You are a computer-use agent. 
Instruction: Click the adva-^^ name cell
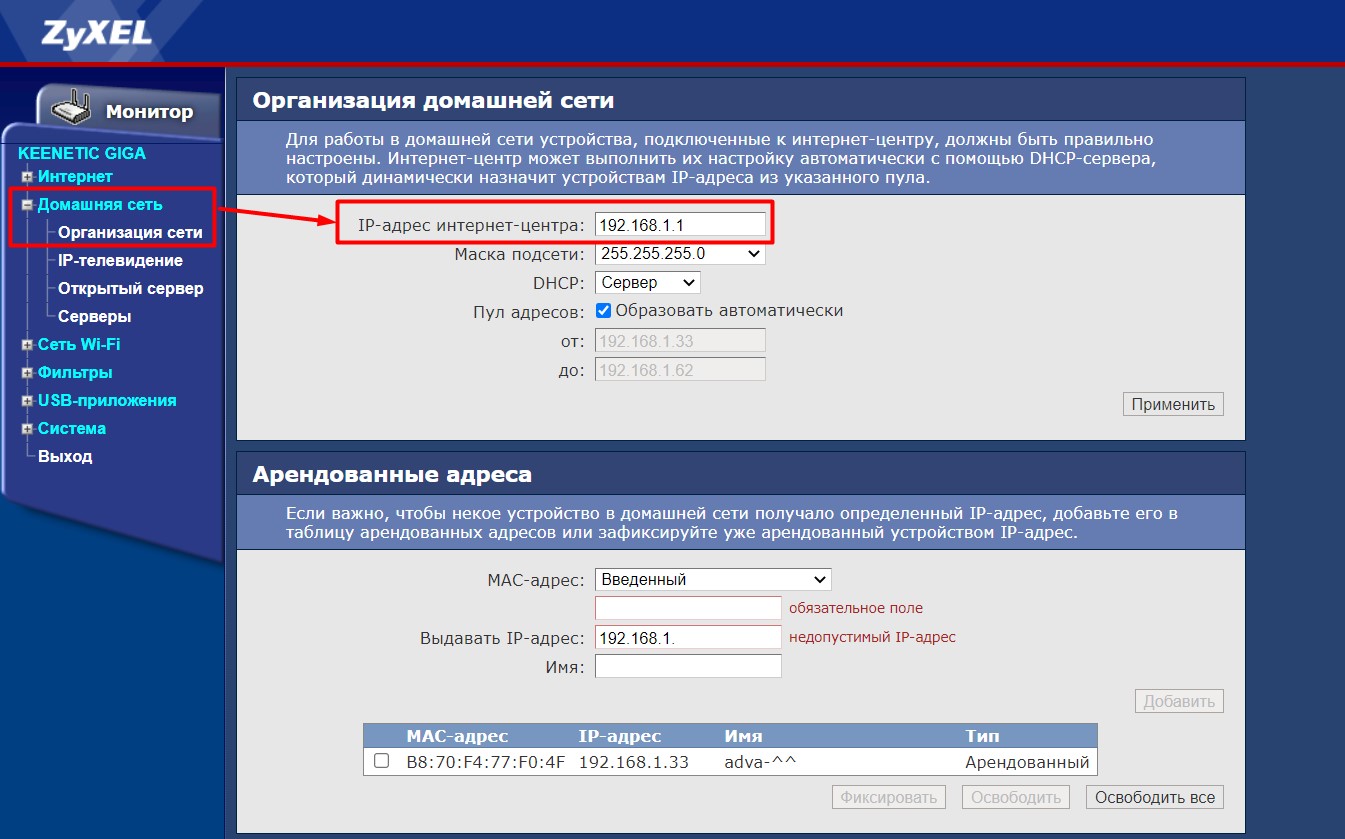[760, 762]
